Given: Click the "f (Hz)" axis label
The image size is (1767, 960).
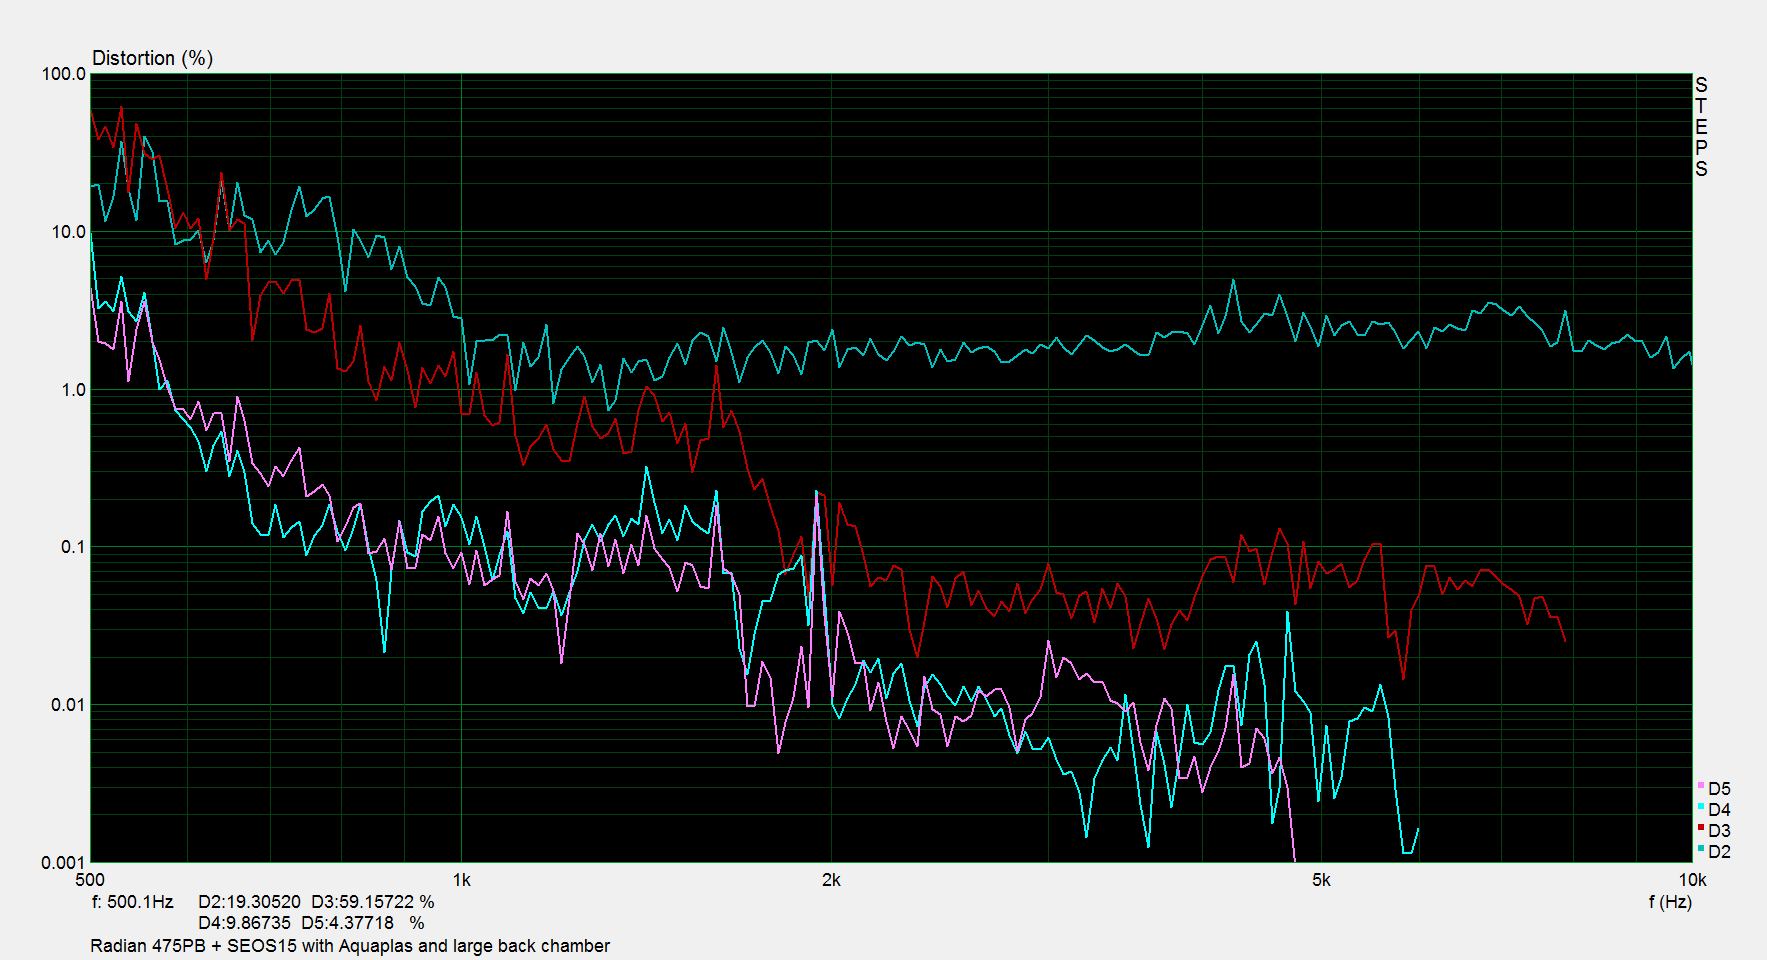Looking at the screenshot, I should pyautogui.click(x=1670, y=902).
